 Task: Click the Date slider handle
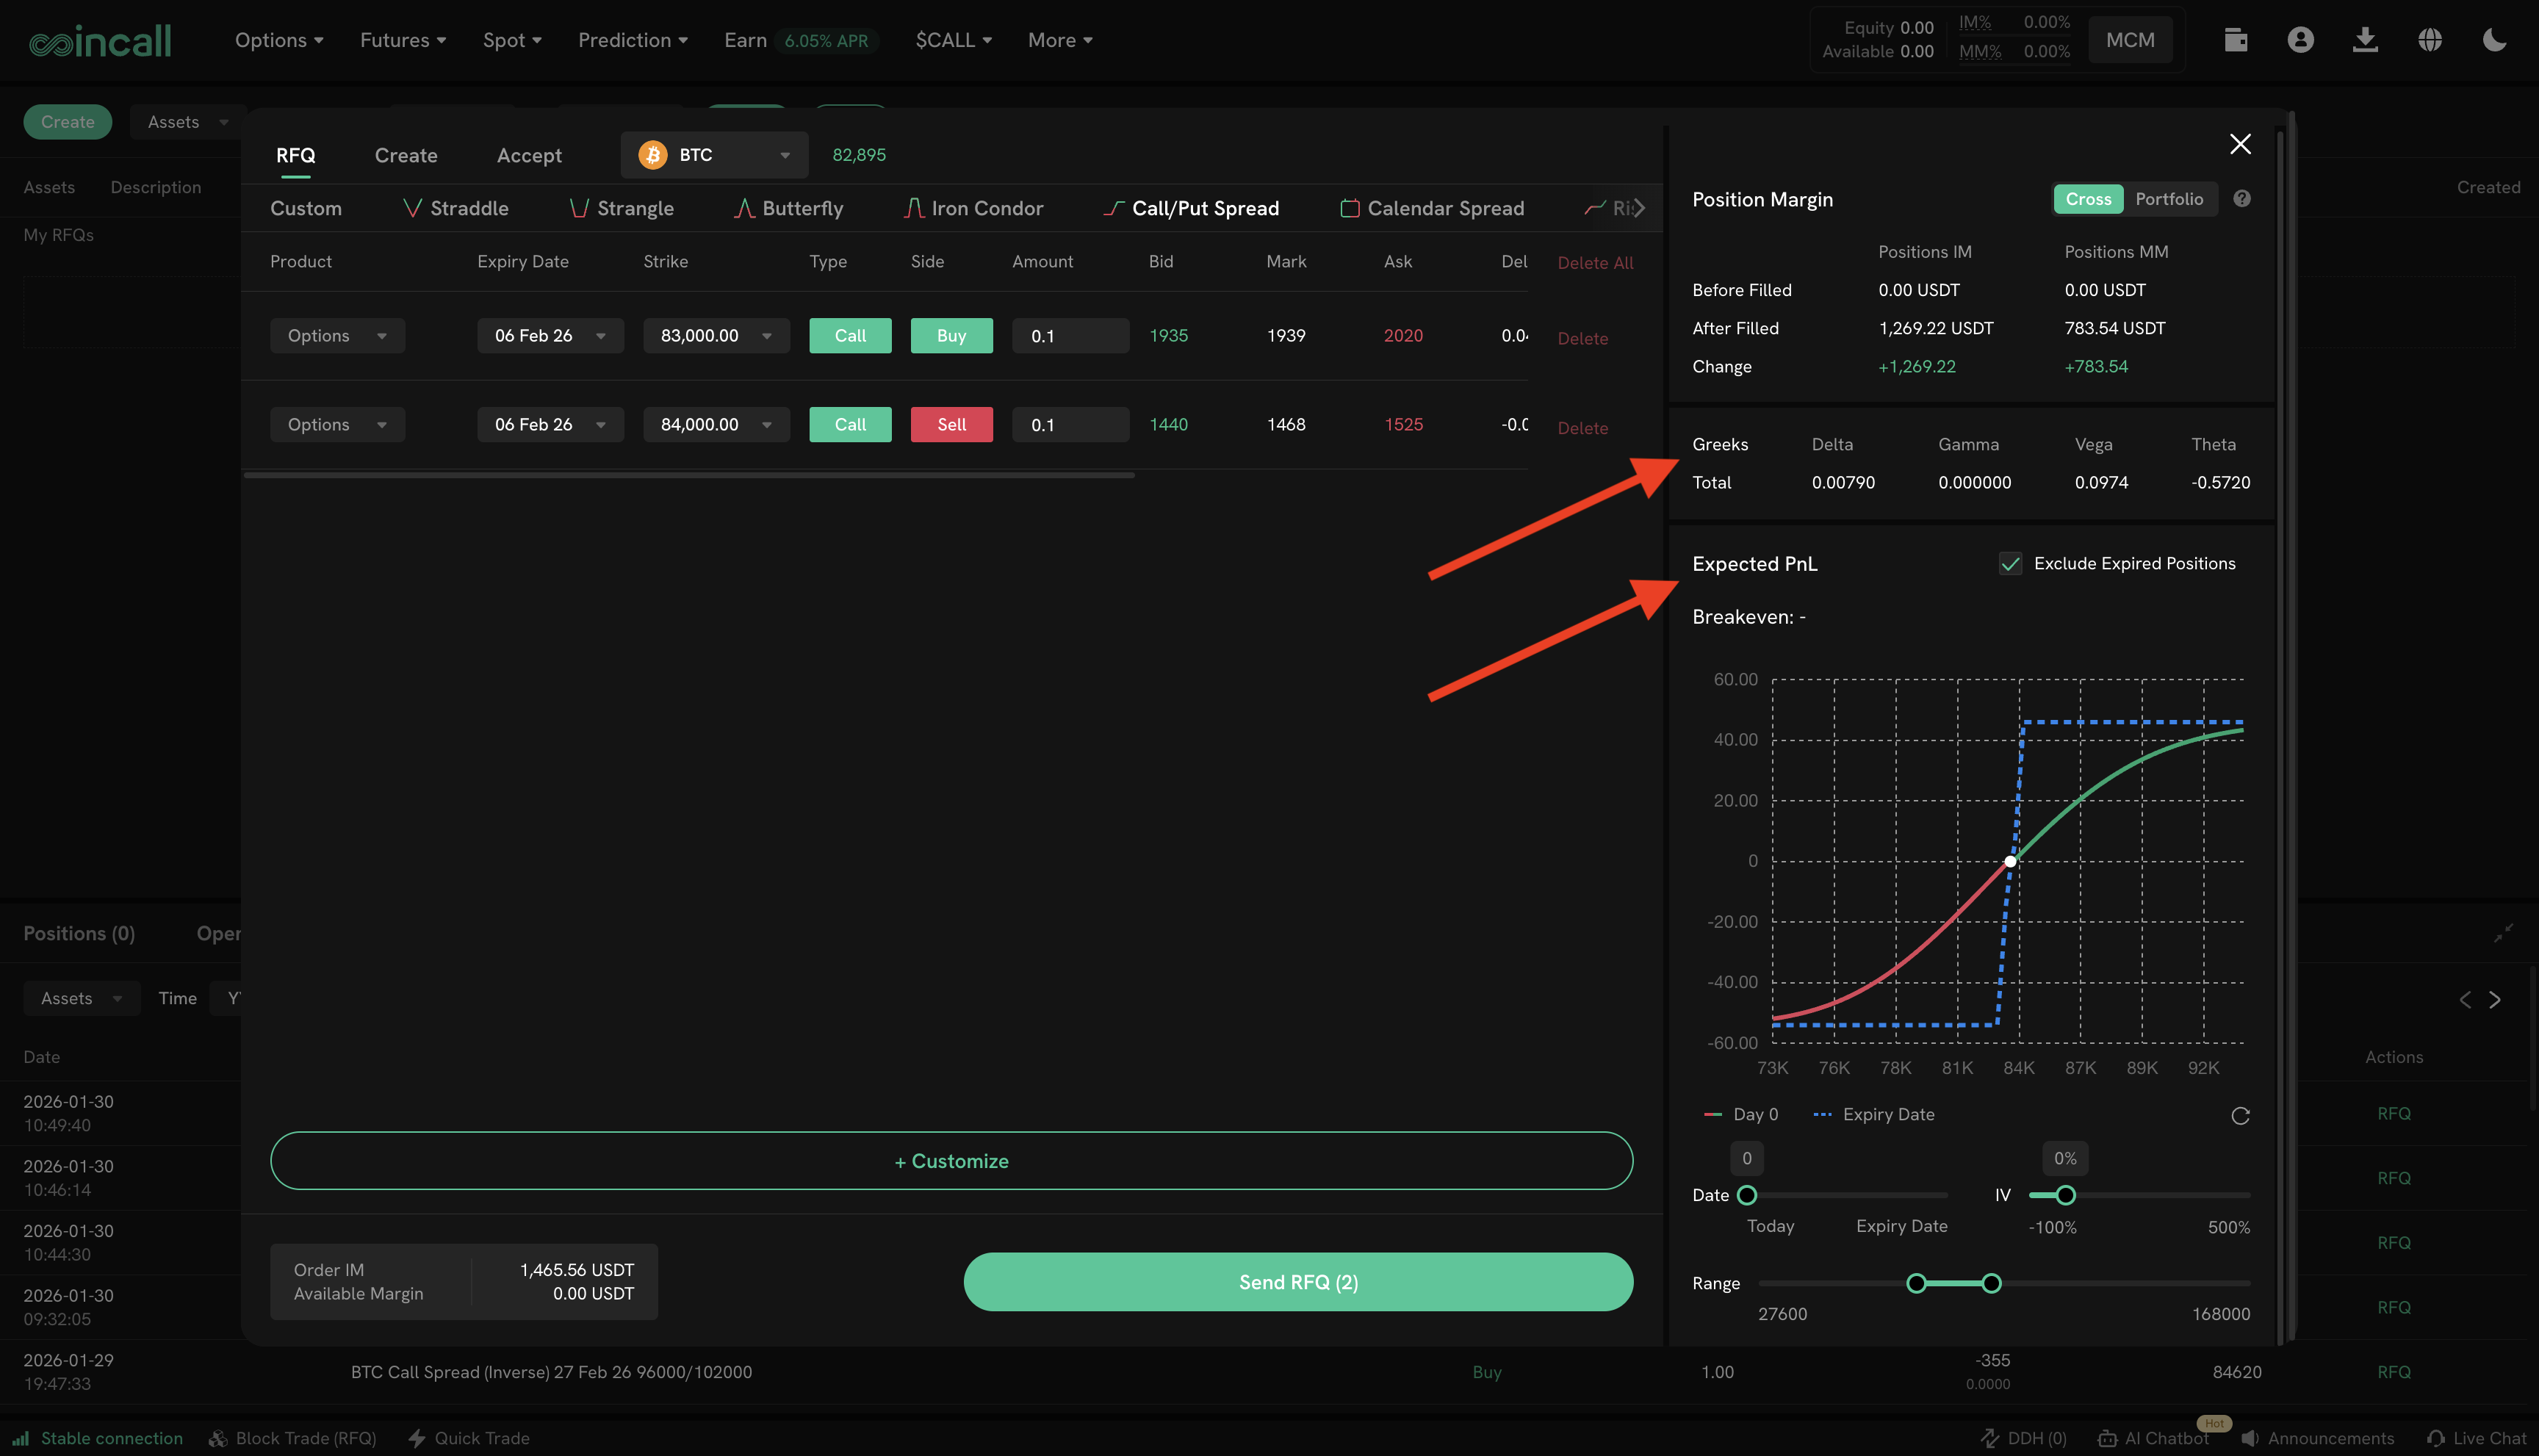1747,1195
